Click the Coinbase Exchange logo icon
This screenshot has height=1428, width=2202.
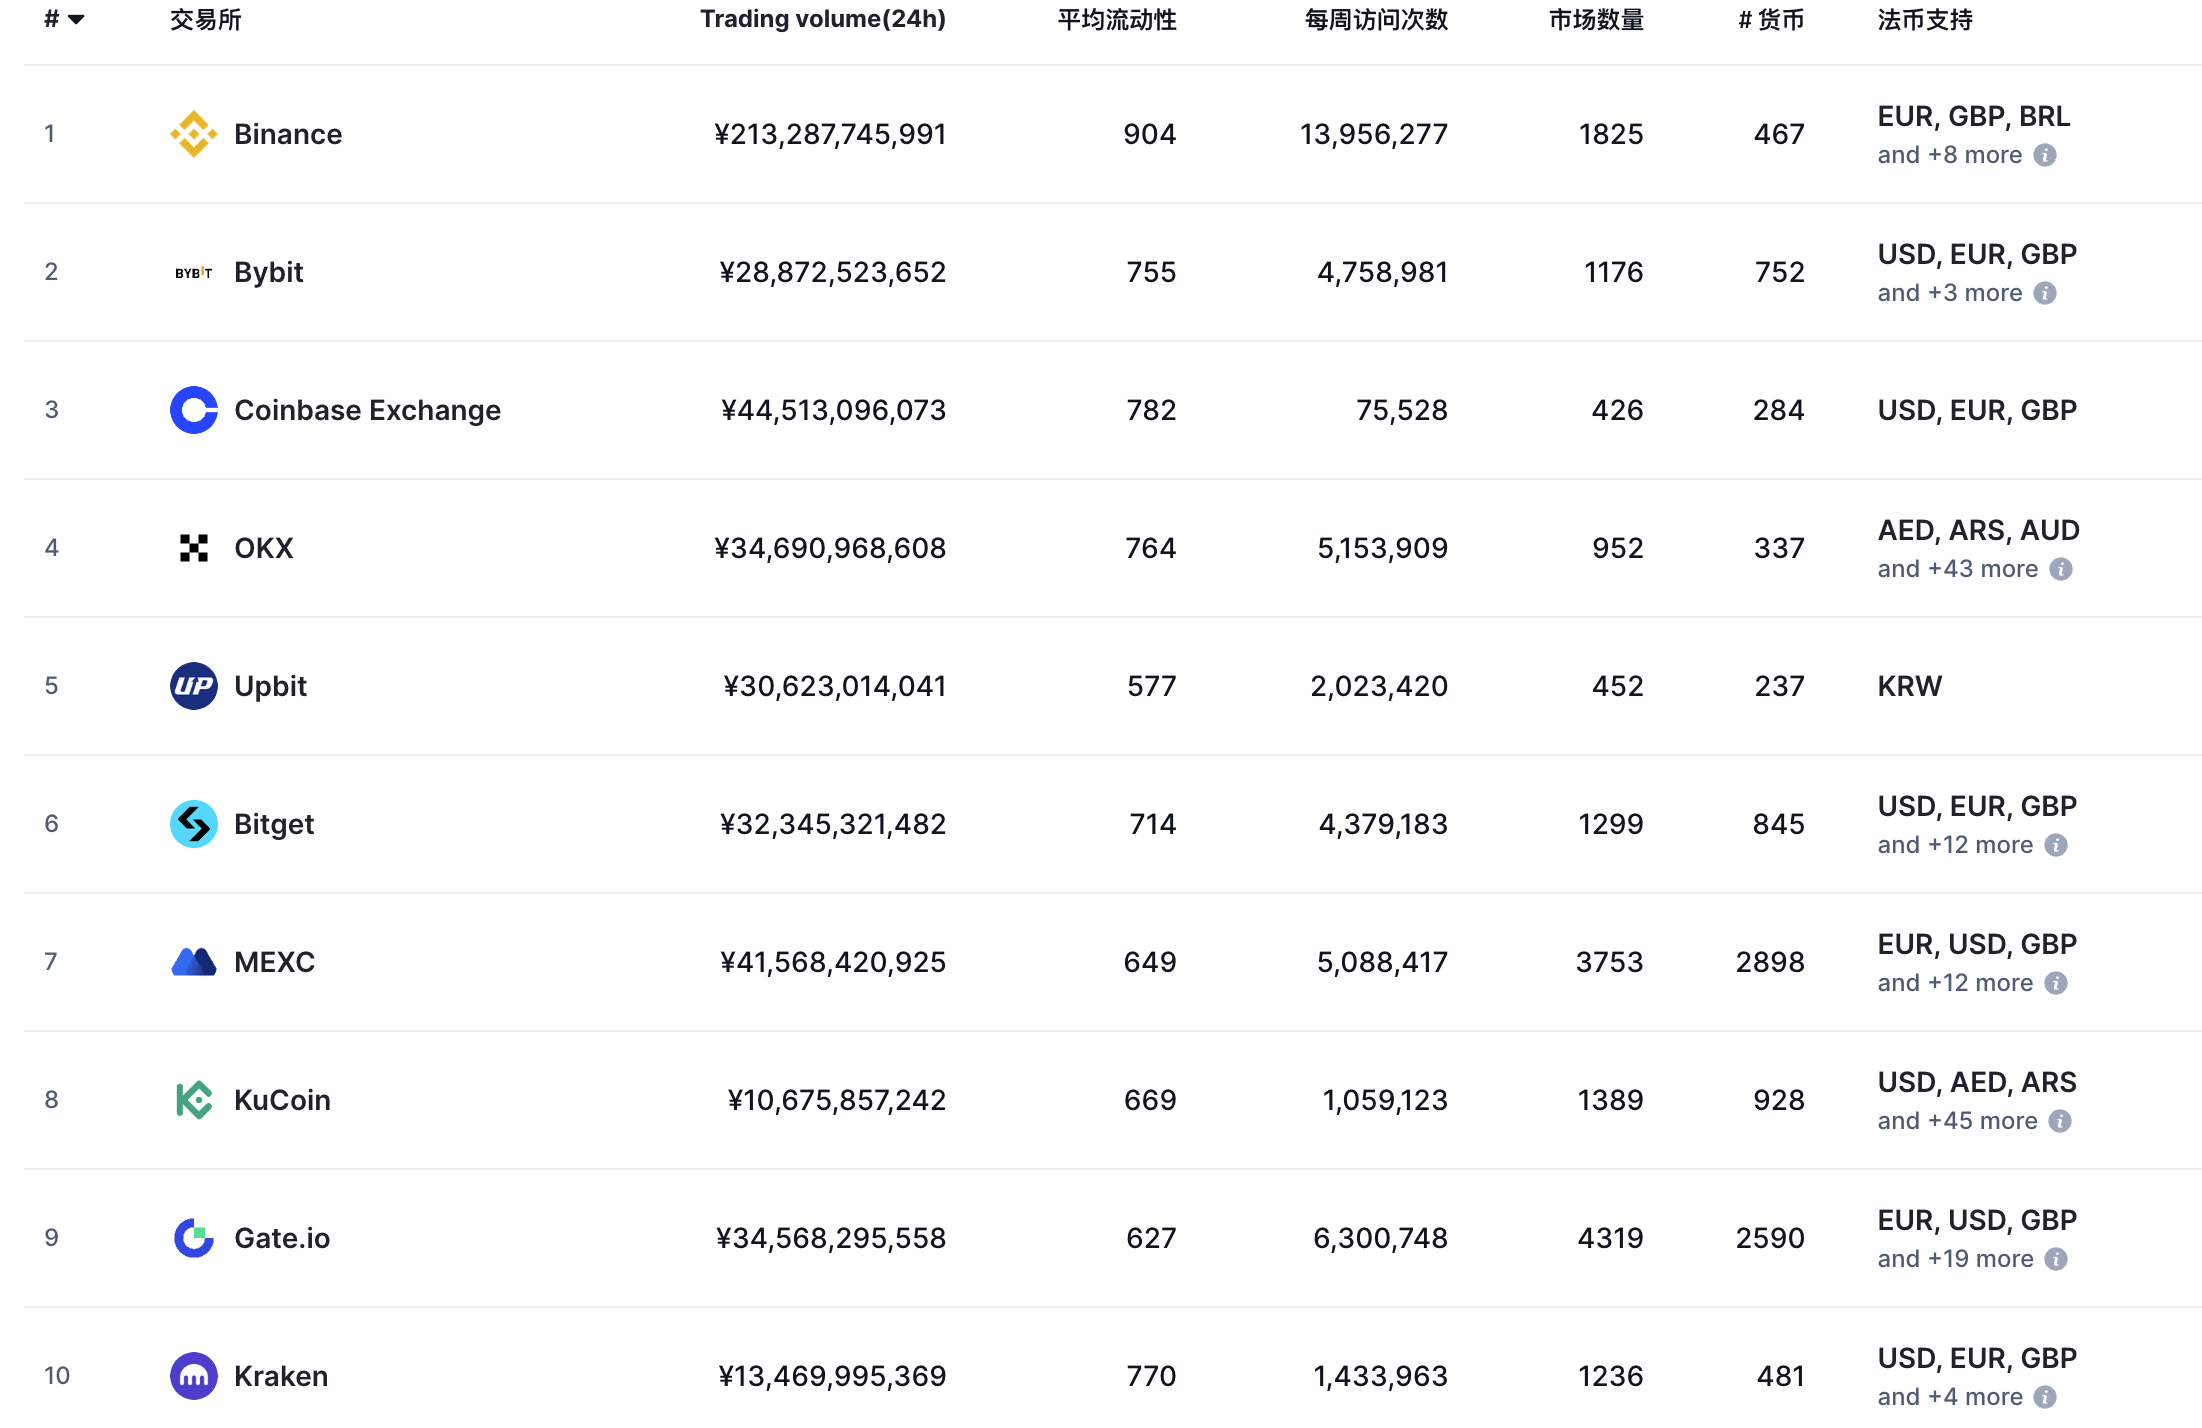point(193,410)
